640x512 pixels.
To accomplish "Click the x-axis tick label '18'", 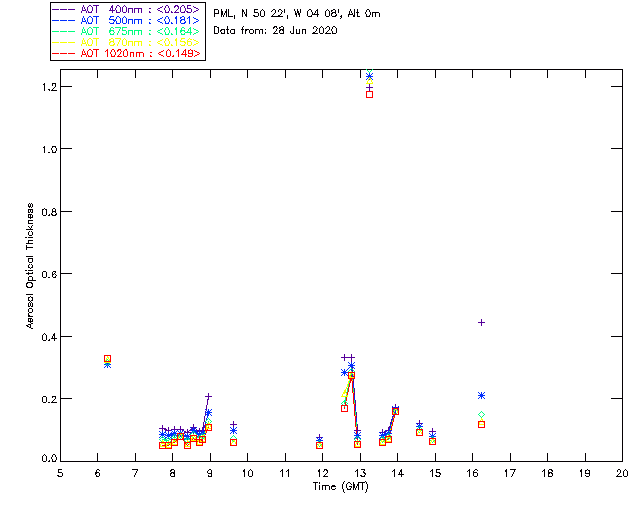I will click(547, 473).
